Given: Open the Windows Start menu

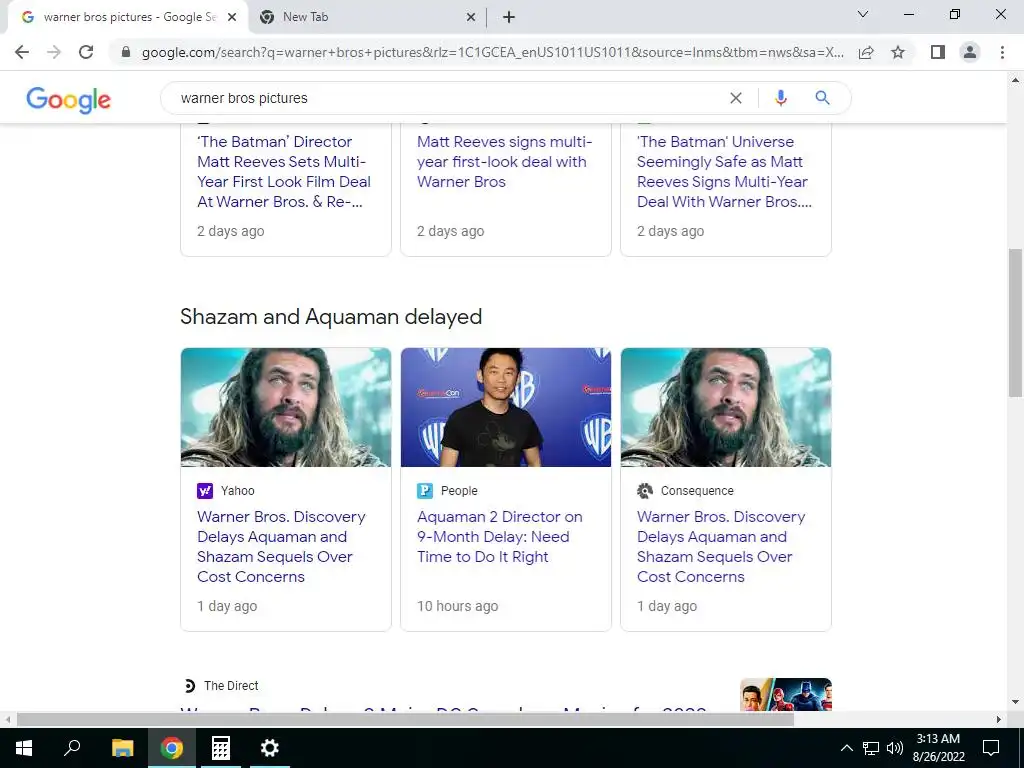Looking at the screenshot, I should tap(24, 748).
